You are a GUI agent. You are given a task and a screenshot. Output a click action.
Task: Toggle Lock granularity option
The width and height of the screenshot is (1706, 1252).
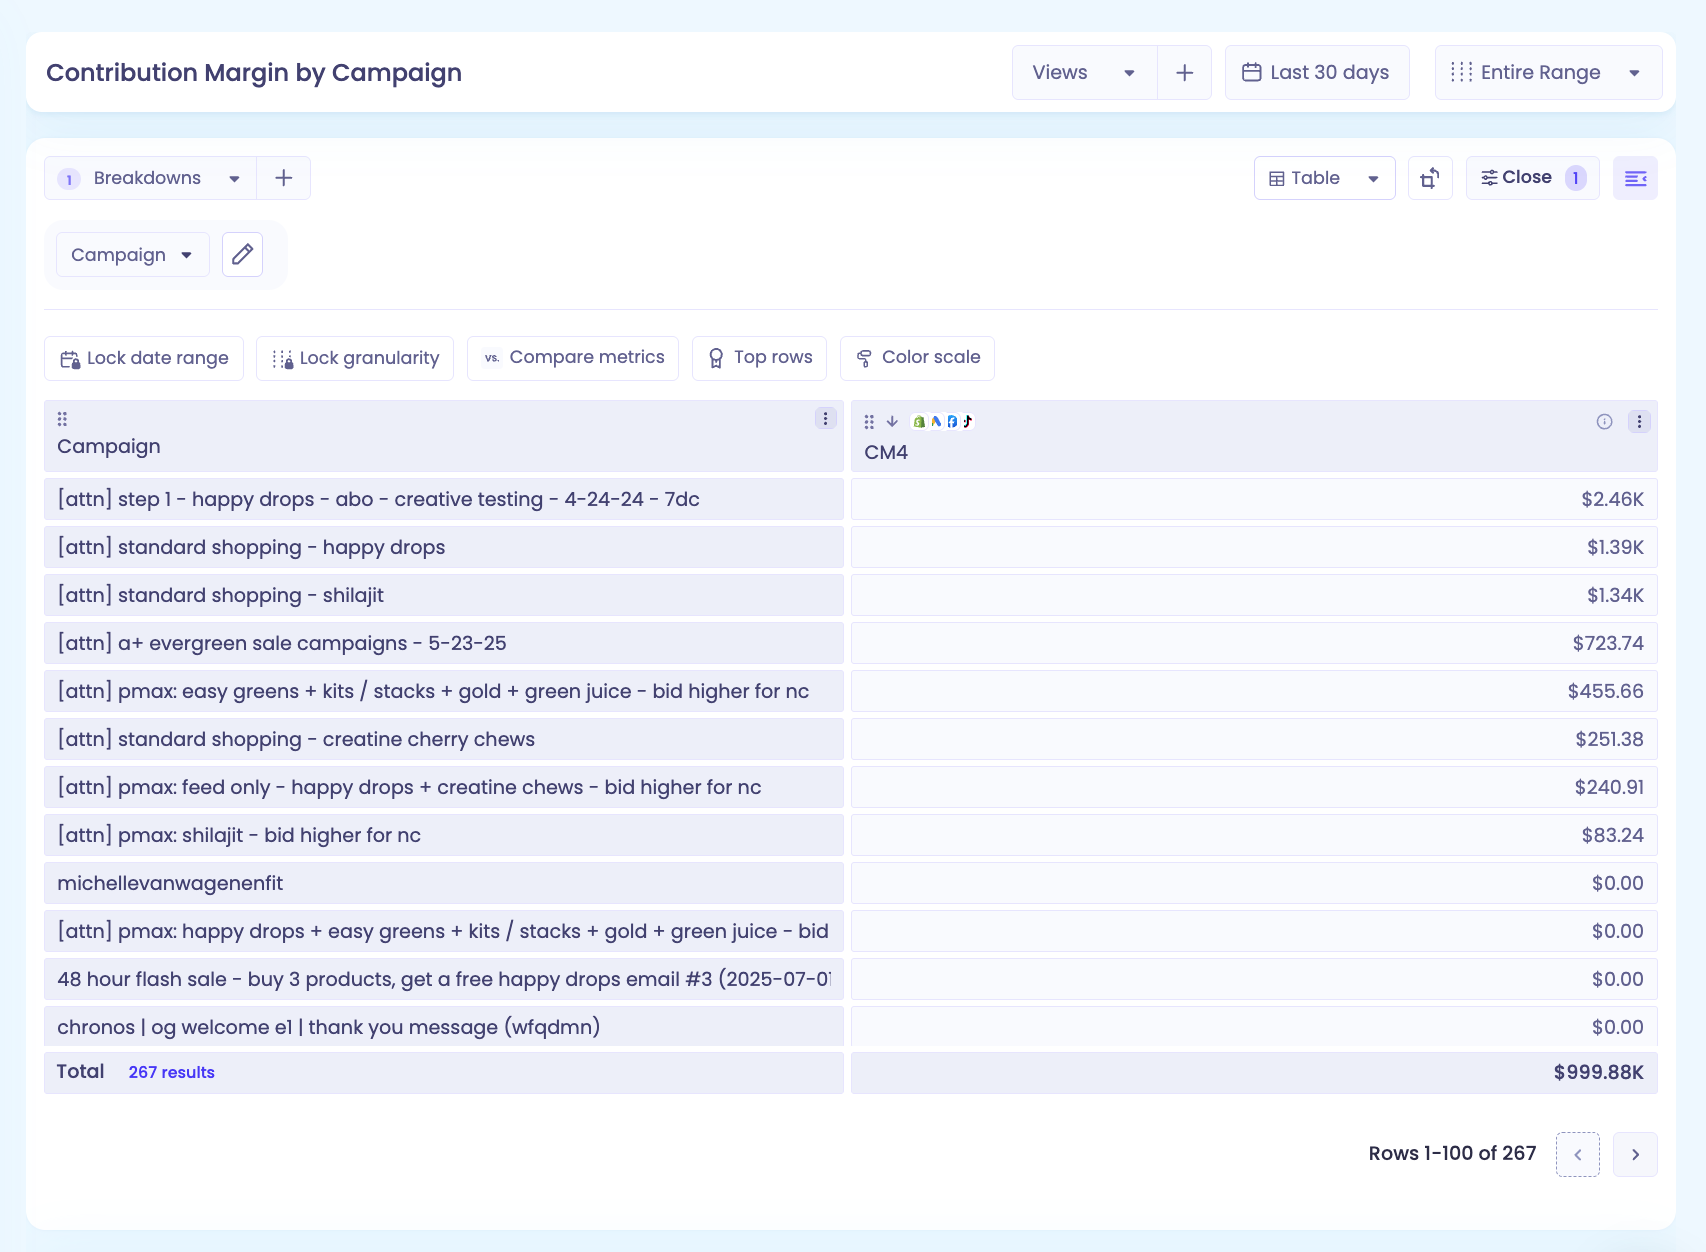pos(355,358)
